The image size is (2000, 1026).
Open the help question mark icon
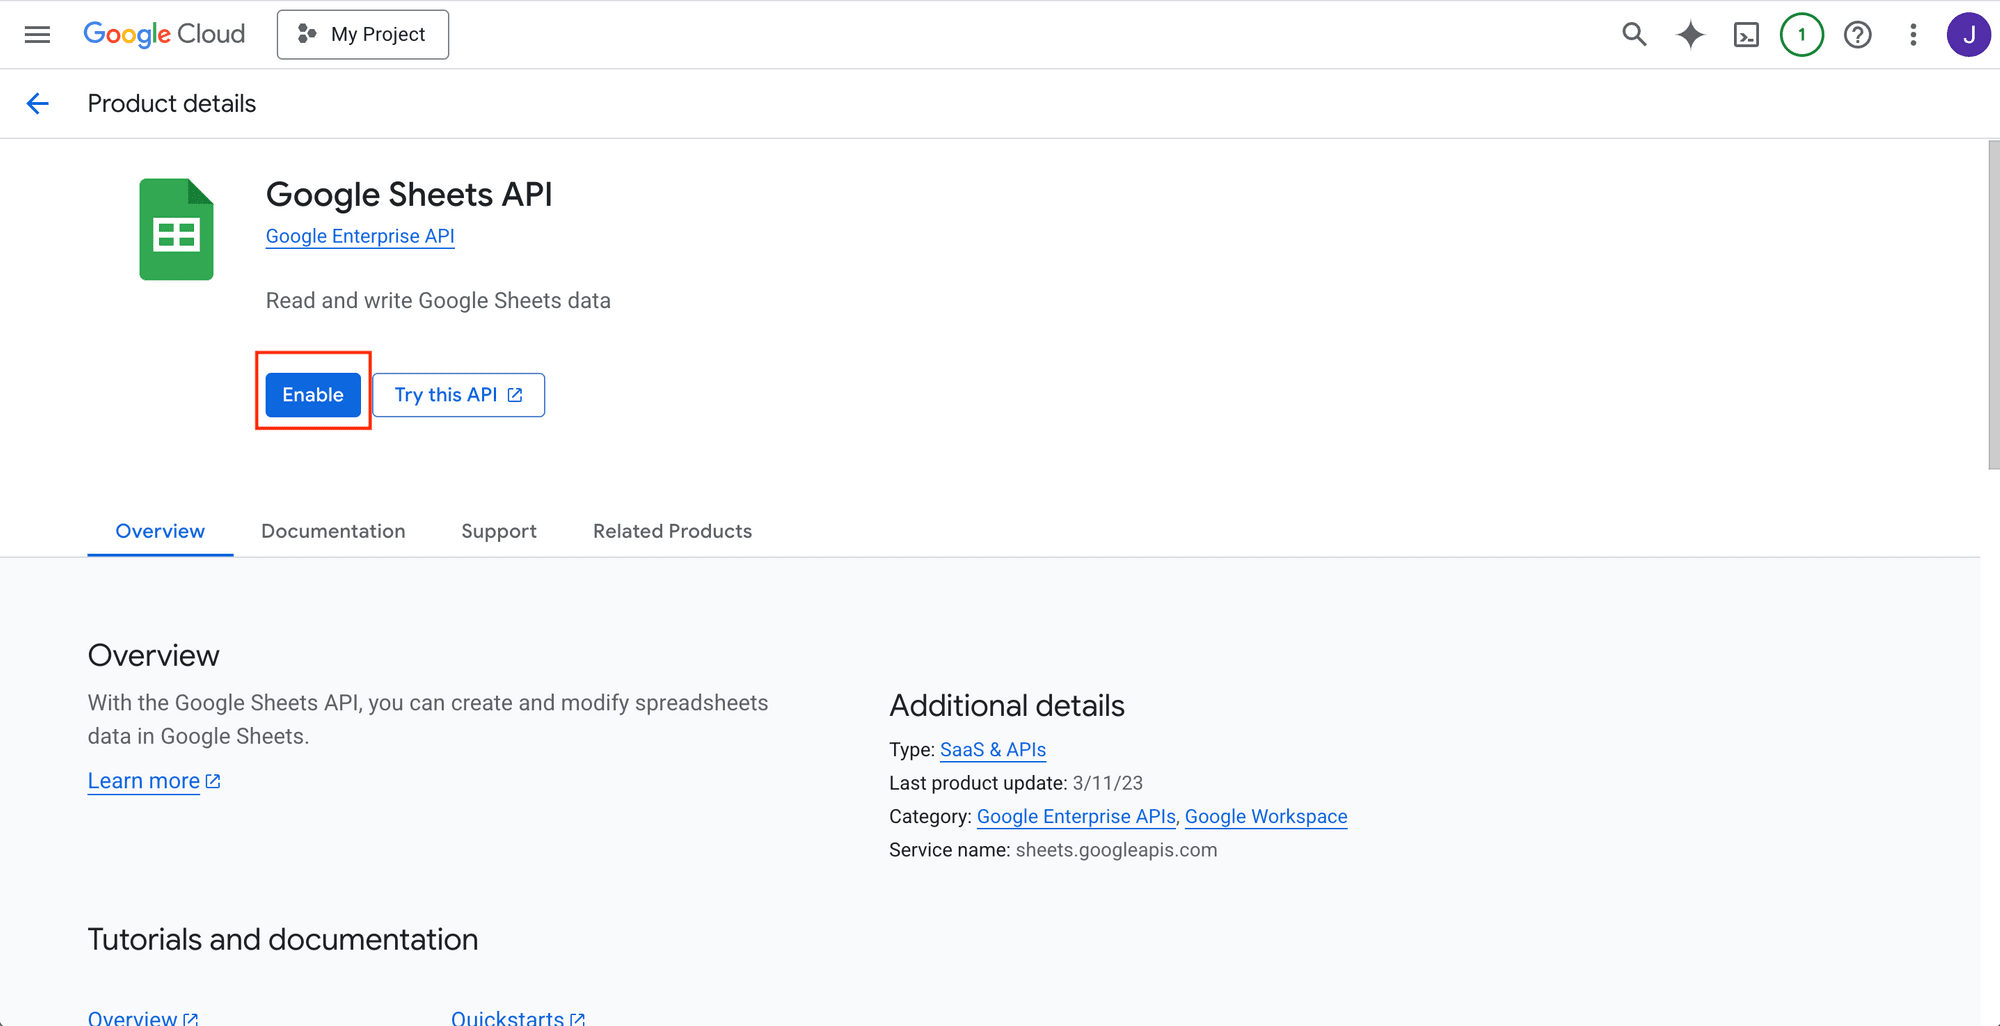pyautogui.click(x=1858, y=35)
